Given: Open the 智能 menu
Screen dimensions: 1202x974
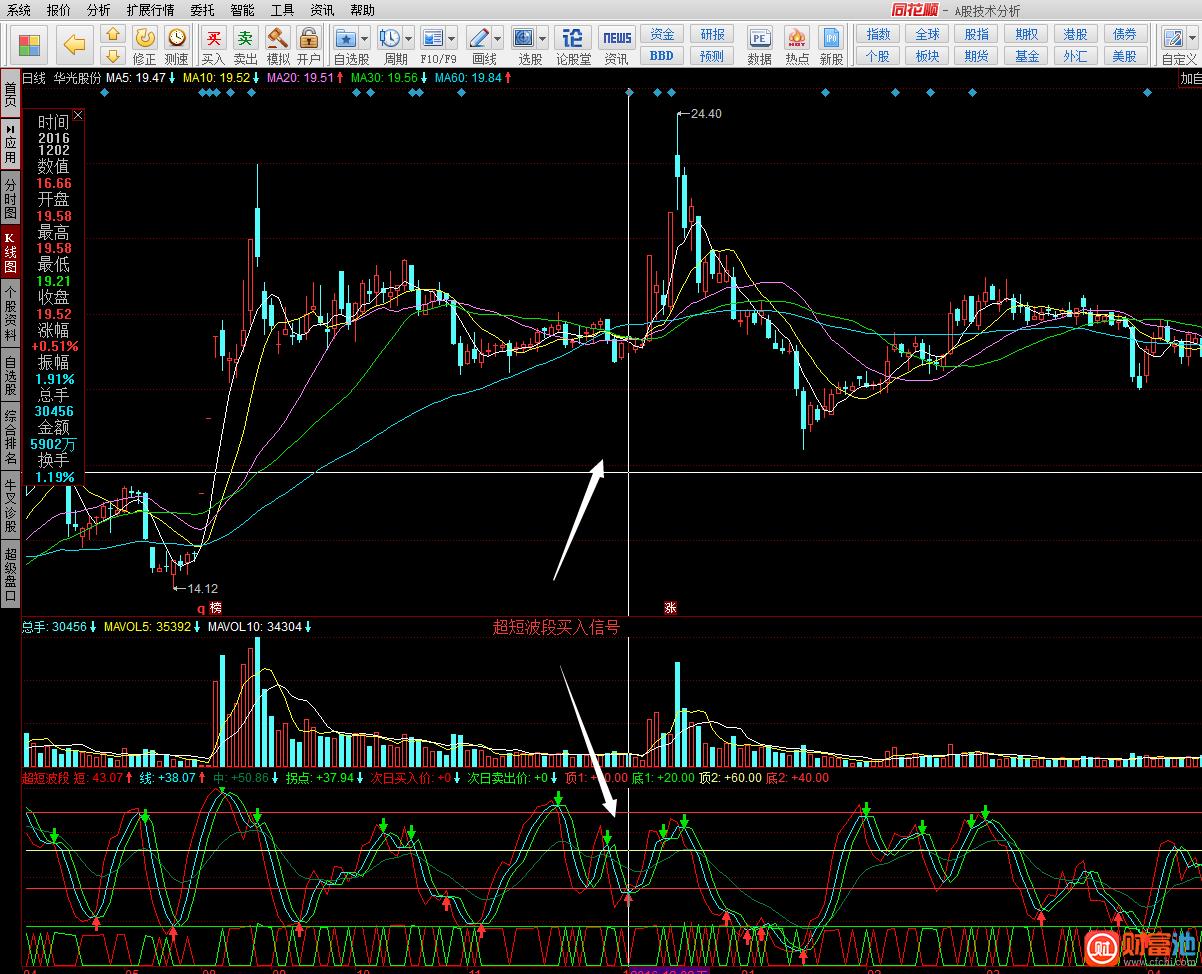Looking at the screenshot, I should point(242,10).
